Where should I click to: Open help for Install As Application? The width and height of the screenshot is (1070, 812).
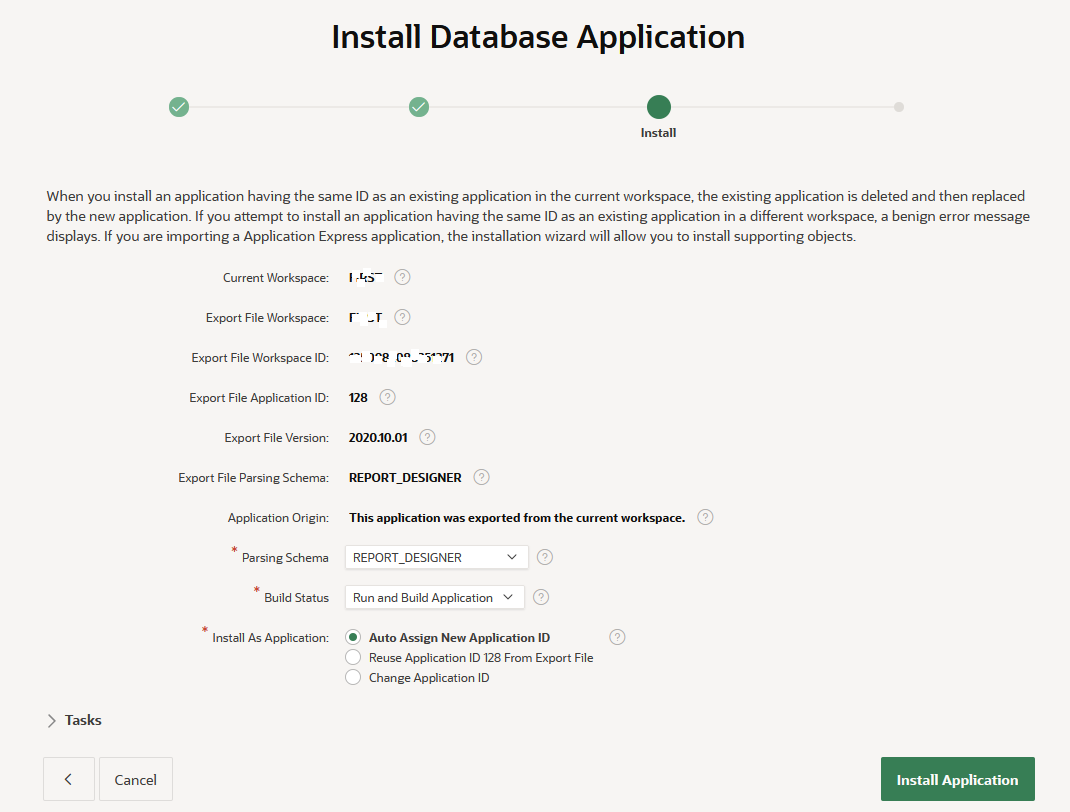[617, 637]
